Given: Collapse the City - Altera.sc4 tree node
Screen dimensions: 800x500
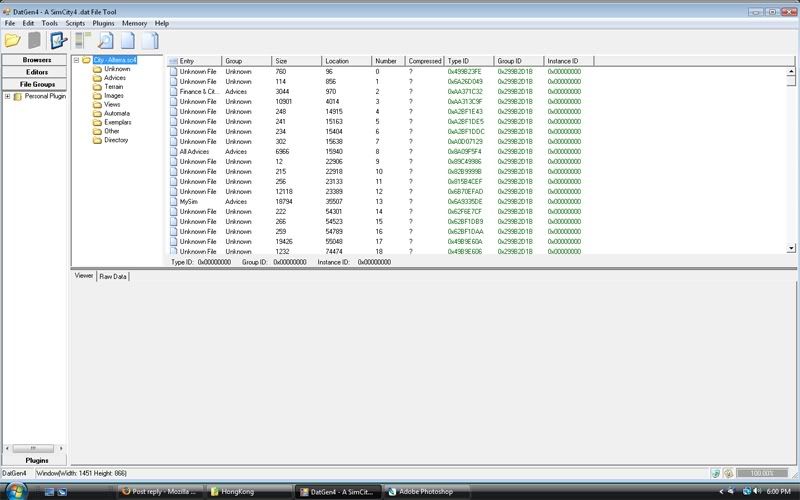Looking at the screenshot, I should coord(77,60).
